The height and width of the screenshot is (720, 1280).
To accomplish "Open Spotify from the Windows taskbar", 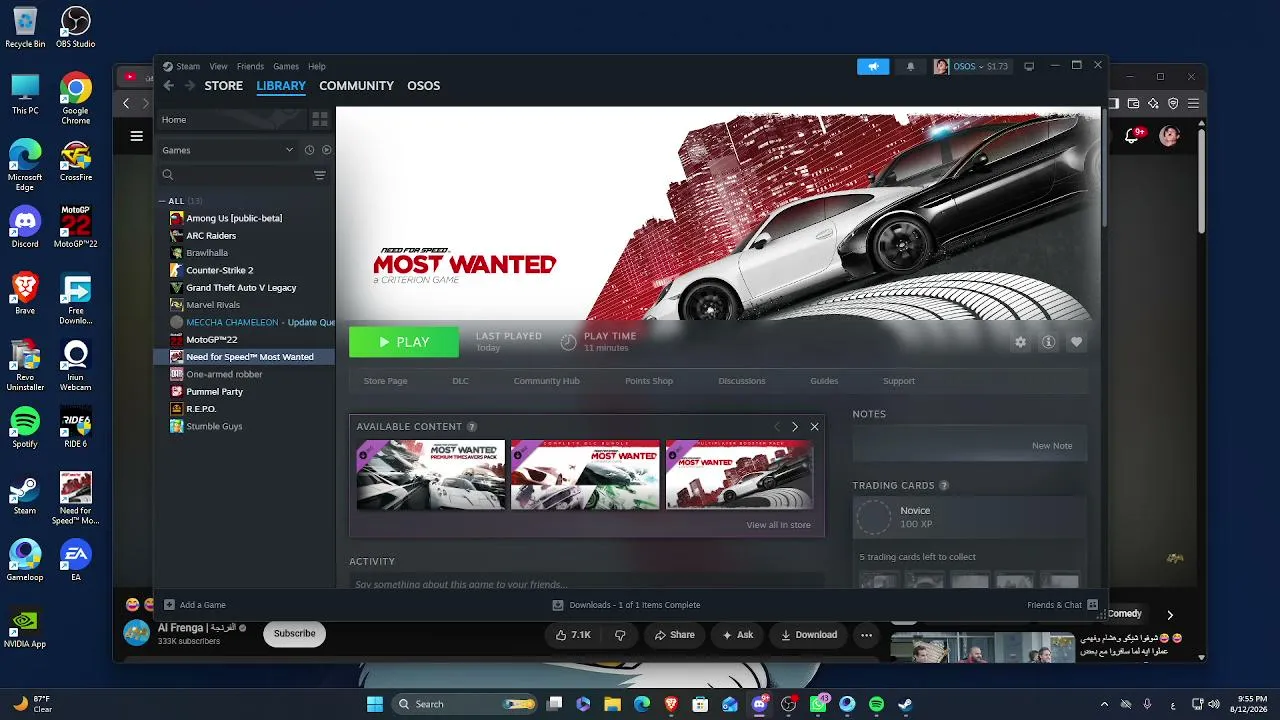I will (x=876, y=704).
